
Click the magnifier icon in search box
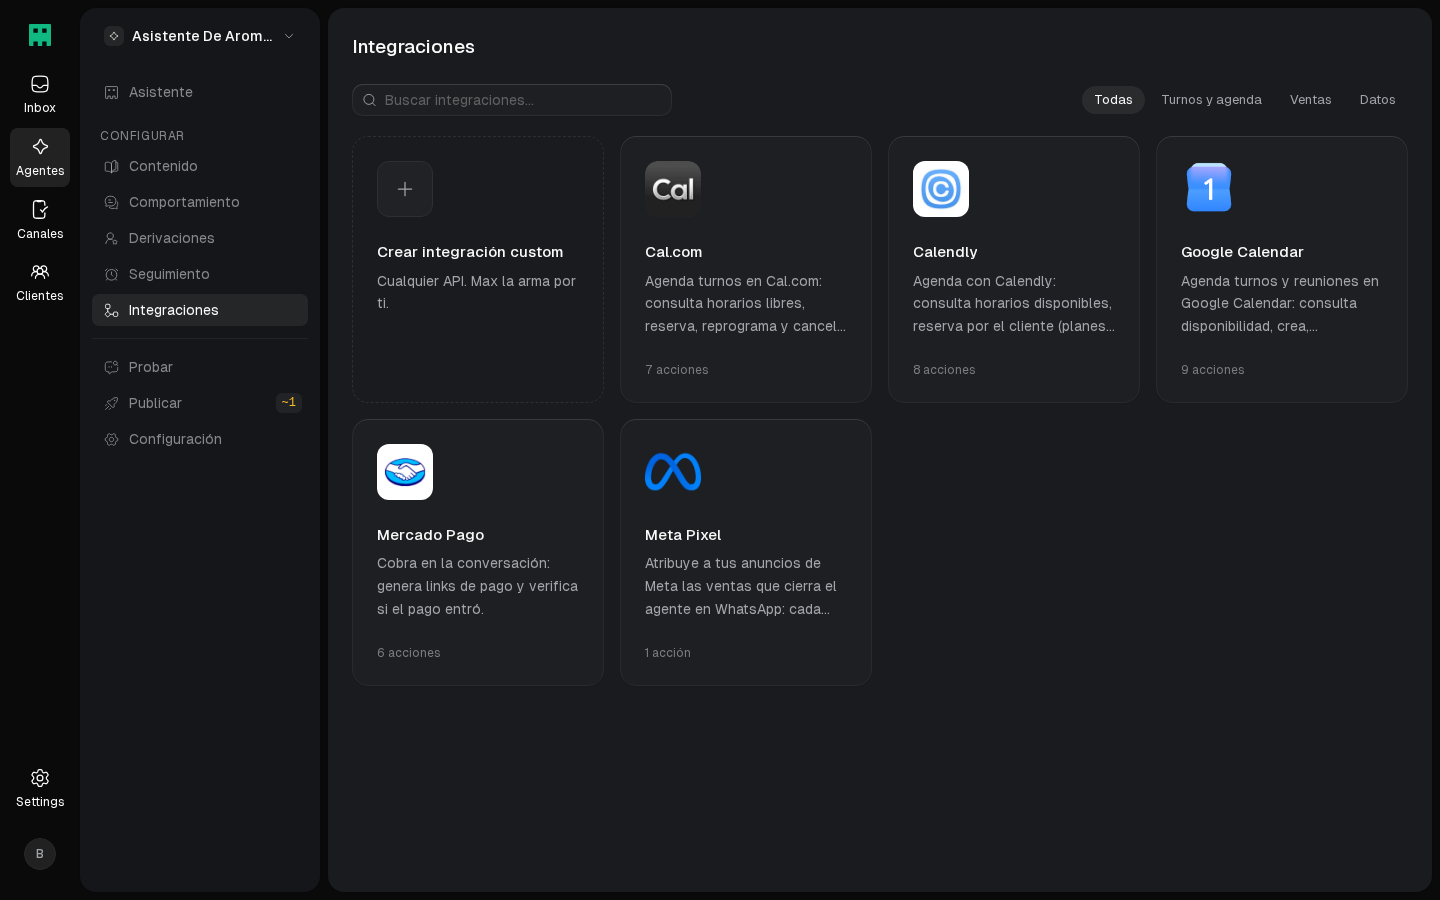(x=369, y=100)
